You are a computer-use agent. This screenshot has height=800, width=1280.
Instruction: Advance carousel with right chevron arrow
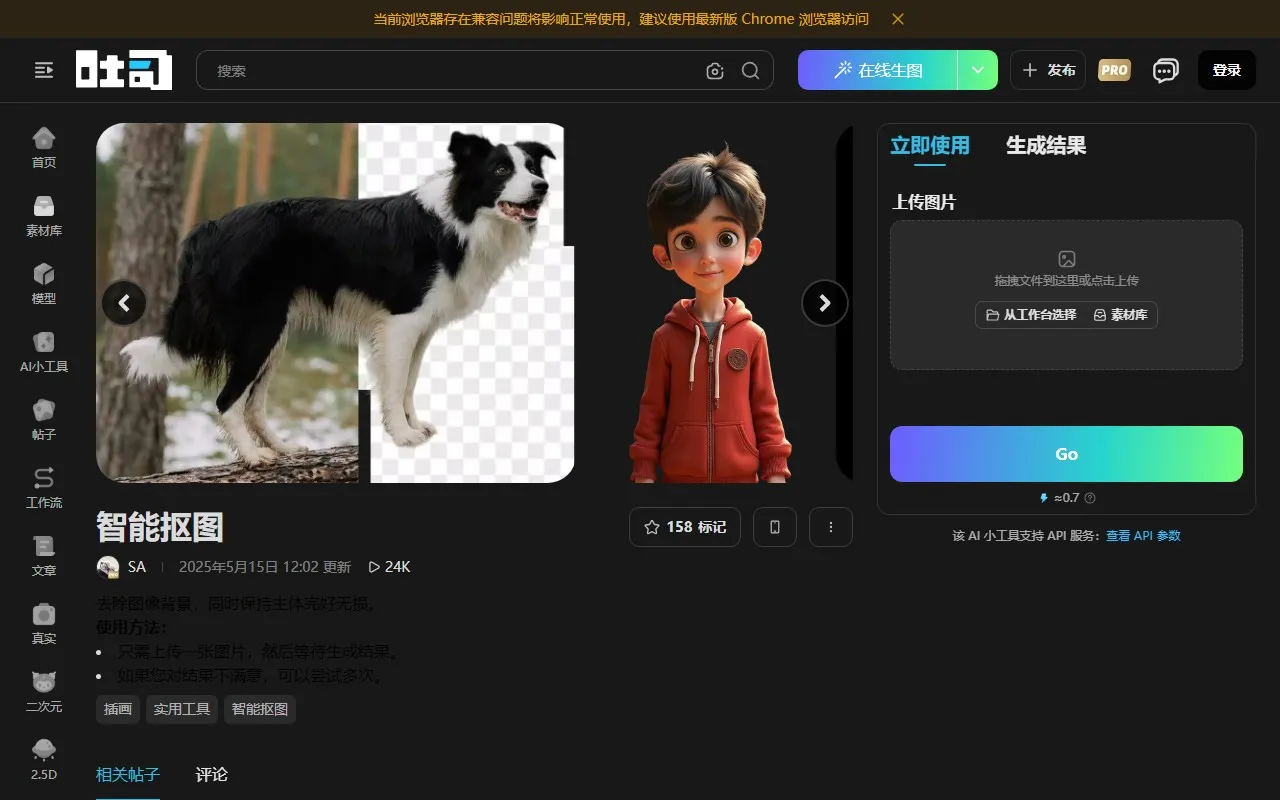[824, 302]
